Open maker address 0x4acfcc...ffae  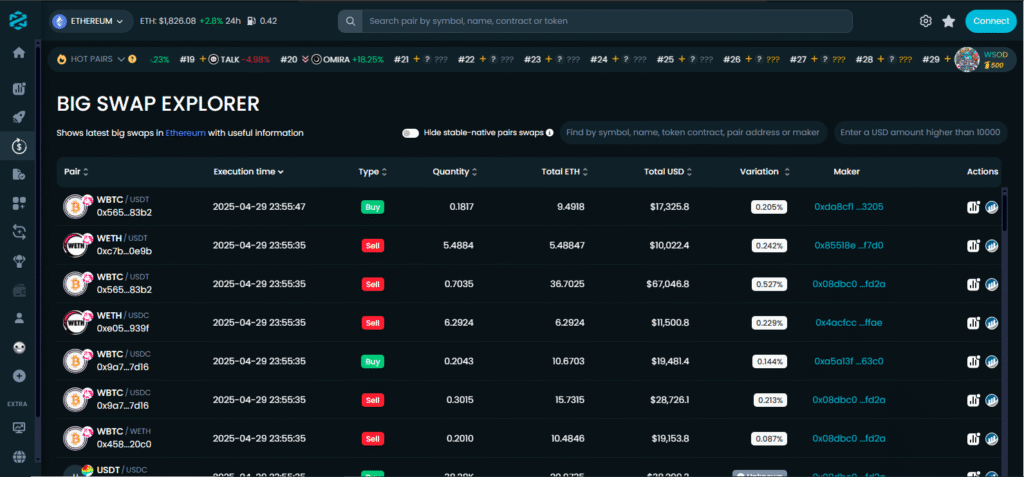[849, 323]
